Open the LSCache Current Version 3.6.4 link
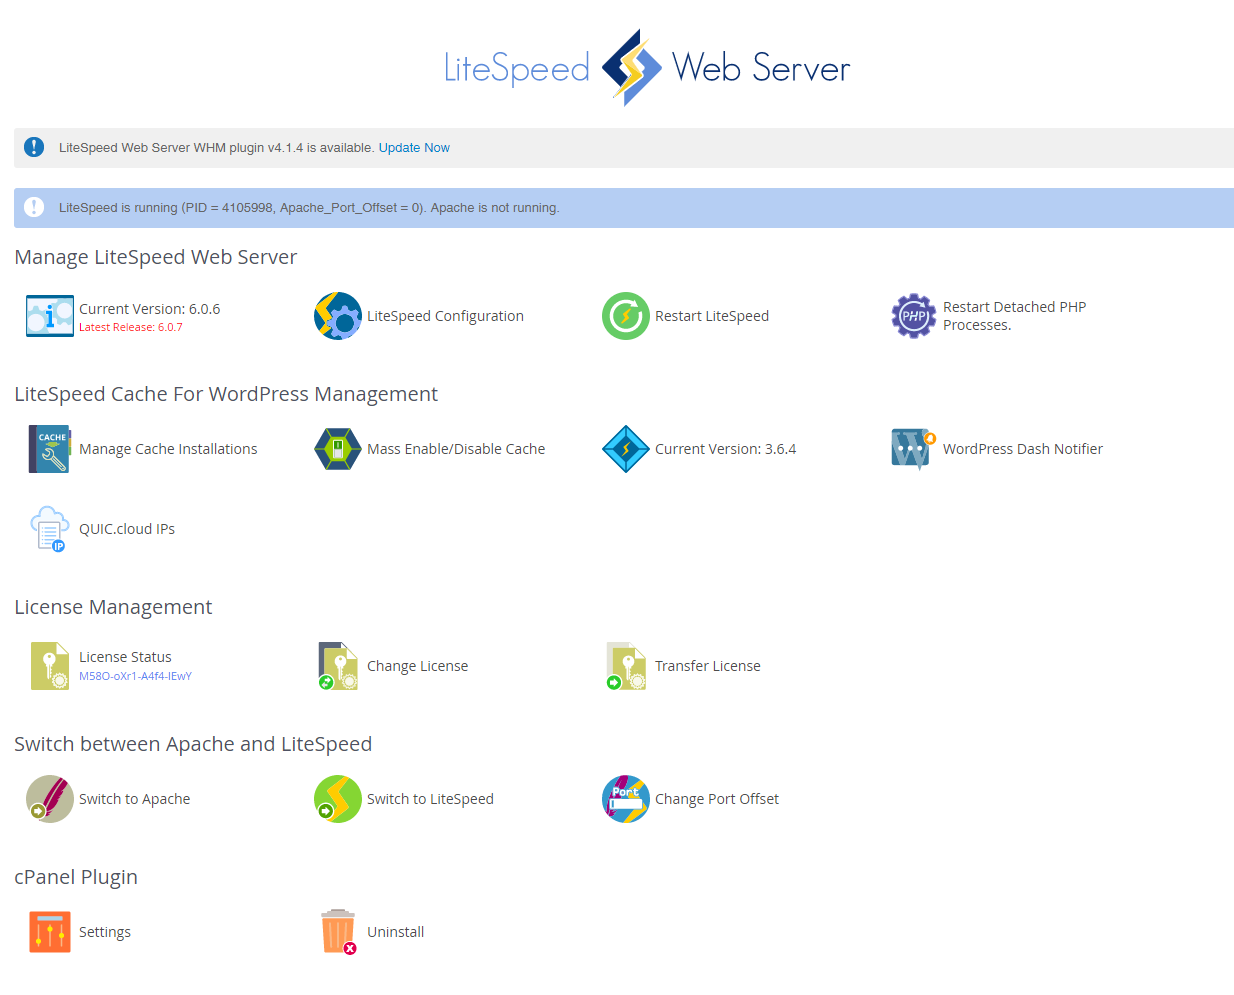 point(725,449)
